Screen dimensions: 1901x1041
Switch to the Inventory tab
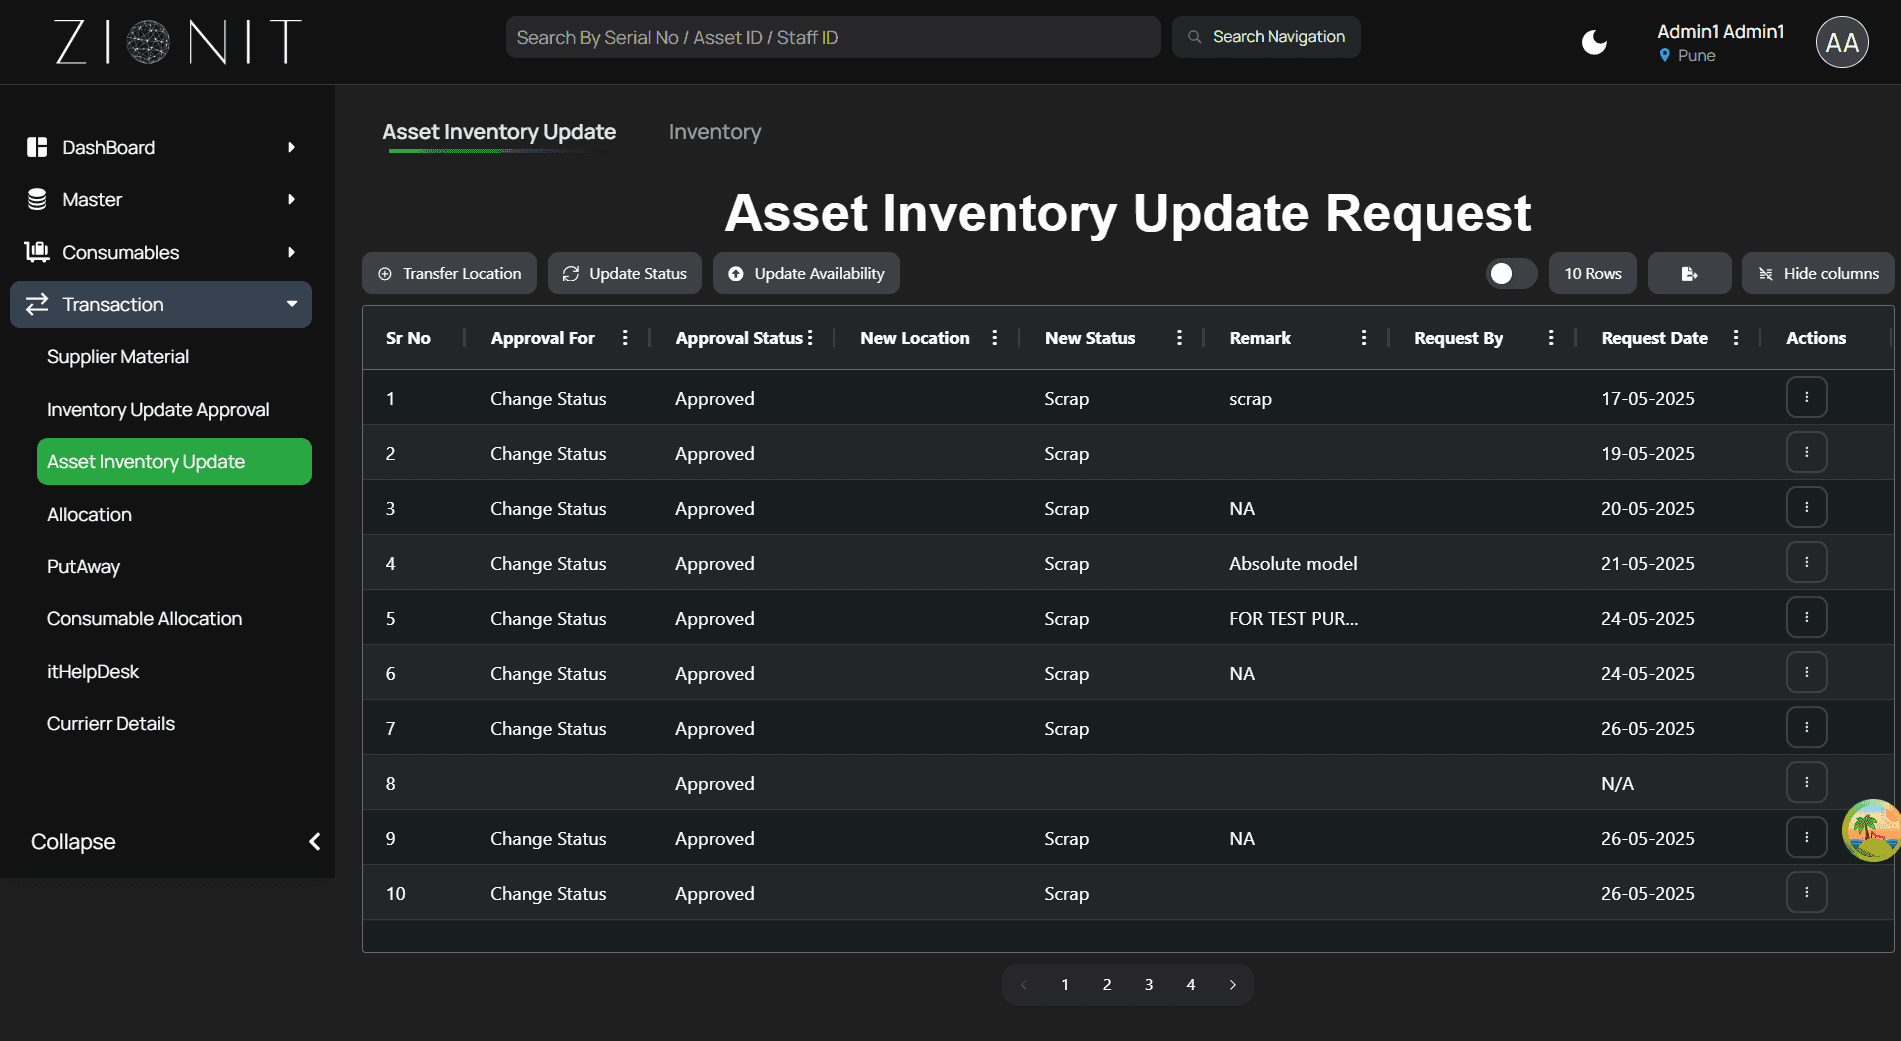click(x=714, y=132)
